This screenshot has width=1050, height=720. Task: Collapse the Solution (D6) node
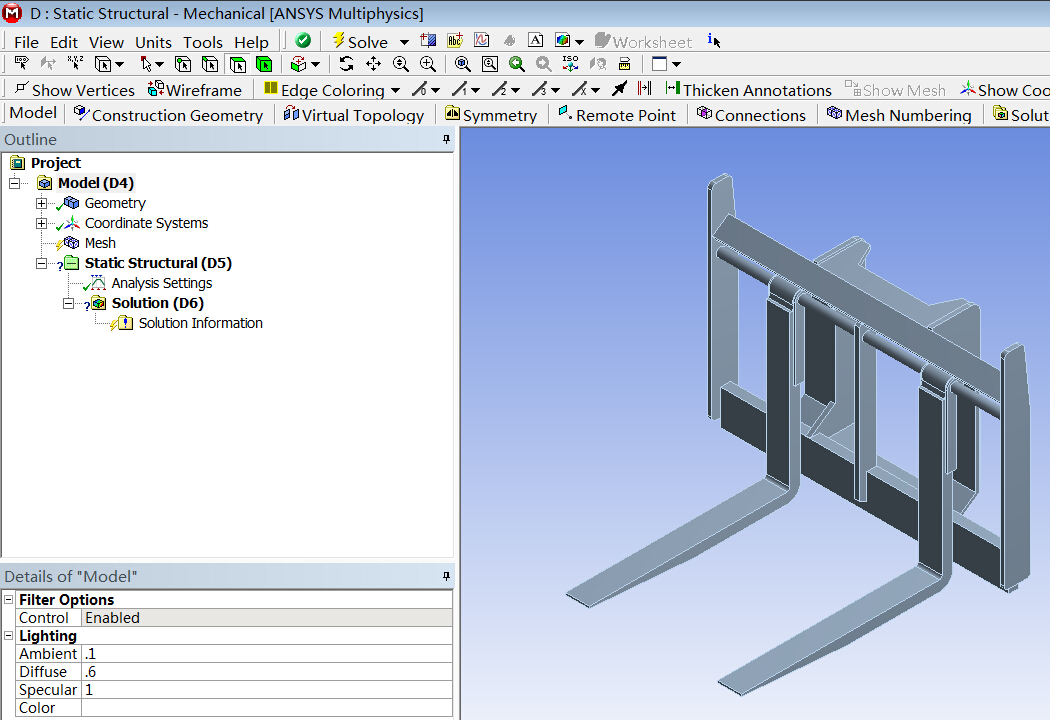pyautogui.click(x=68, y=303)
